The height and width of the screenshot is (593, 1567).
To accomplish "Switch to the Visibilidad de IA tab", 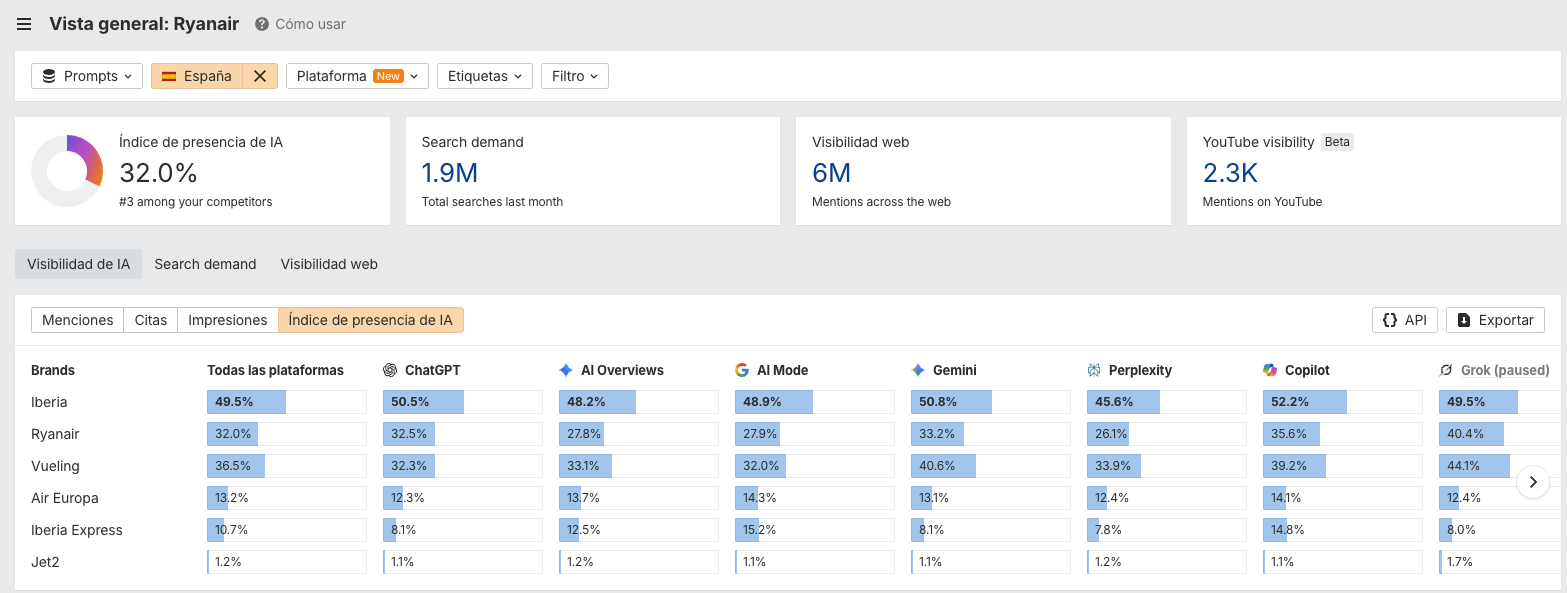I will pyautogui.click(x=78, y=264).
